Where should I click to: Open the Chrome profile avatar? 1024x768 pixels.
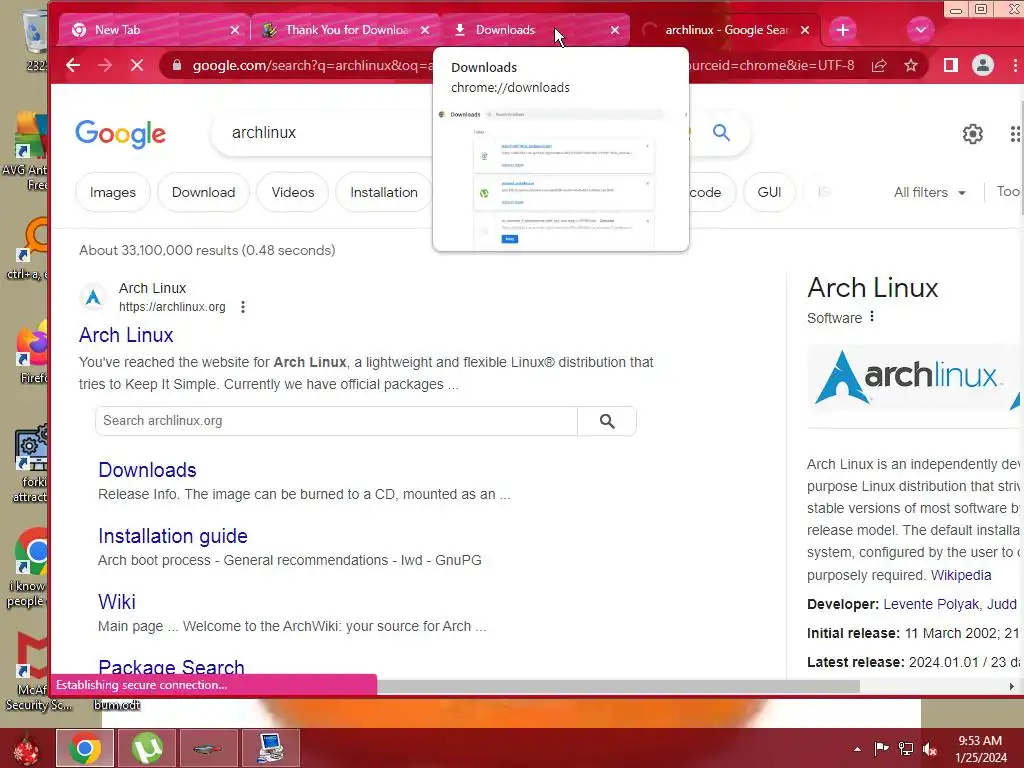983,65
